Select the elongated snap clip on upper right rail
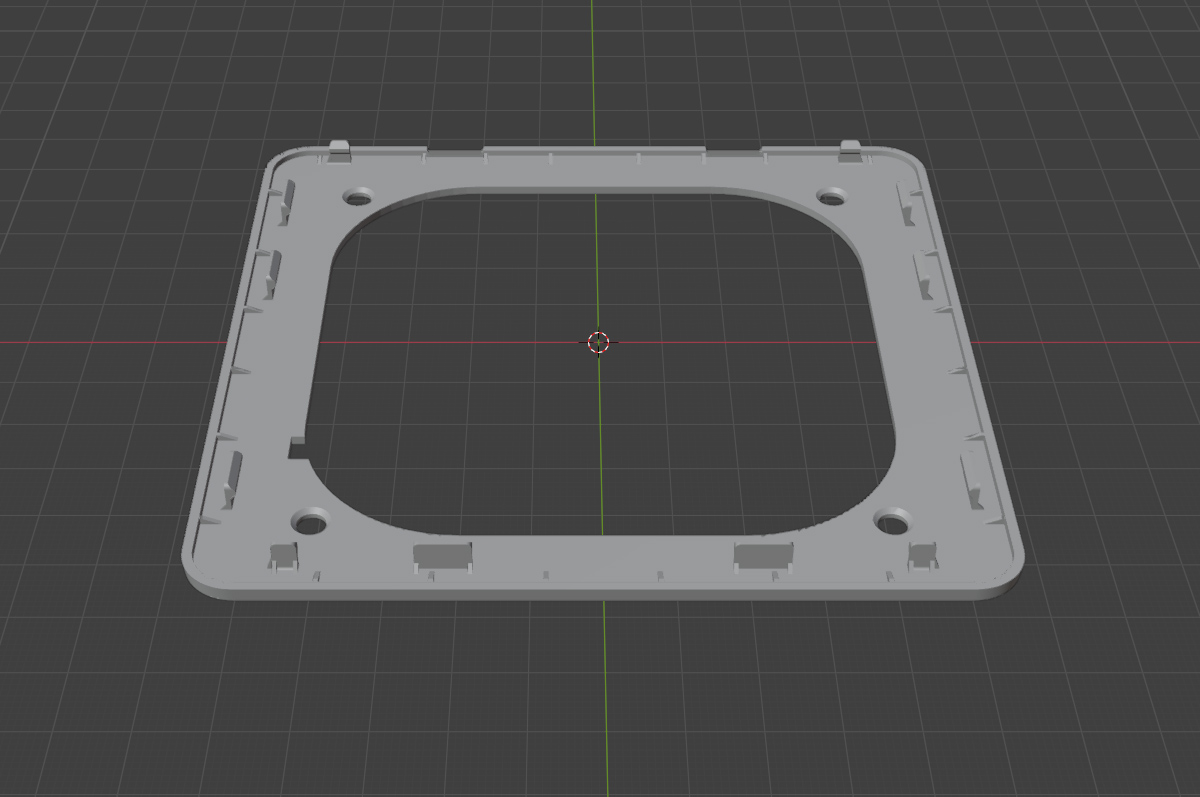This screenshot has height=797, width=1200. tap(908, 203)
